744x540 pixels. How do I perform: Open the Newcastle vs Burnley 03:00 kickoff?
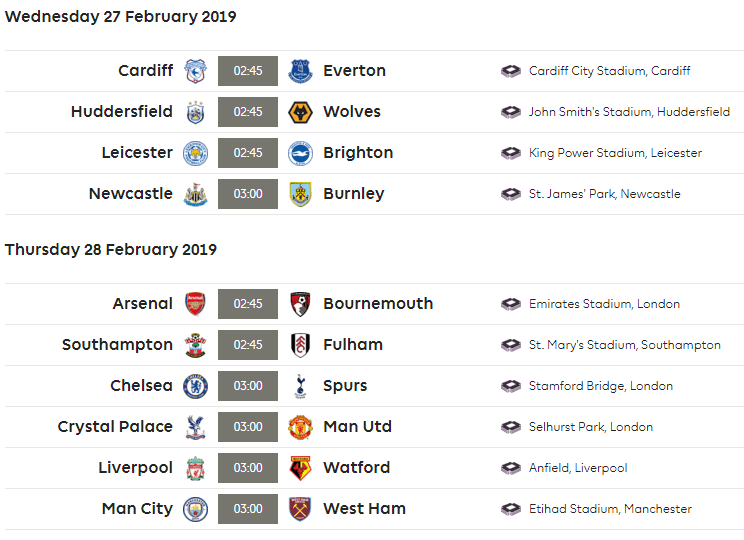coord(248,194)
